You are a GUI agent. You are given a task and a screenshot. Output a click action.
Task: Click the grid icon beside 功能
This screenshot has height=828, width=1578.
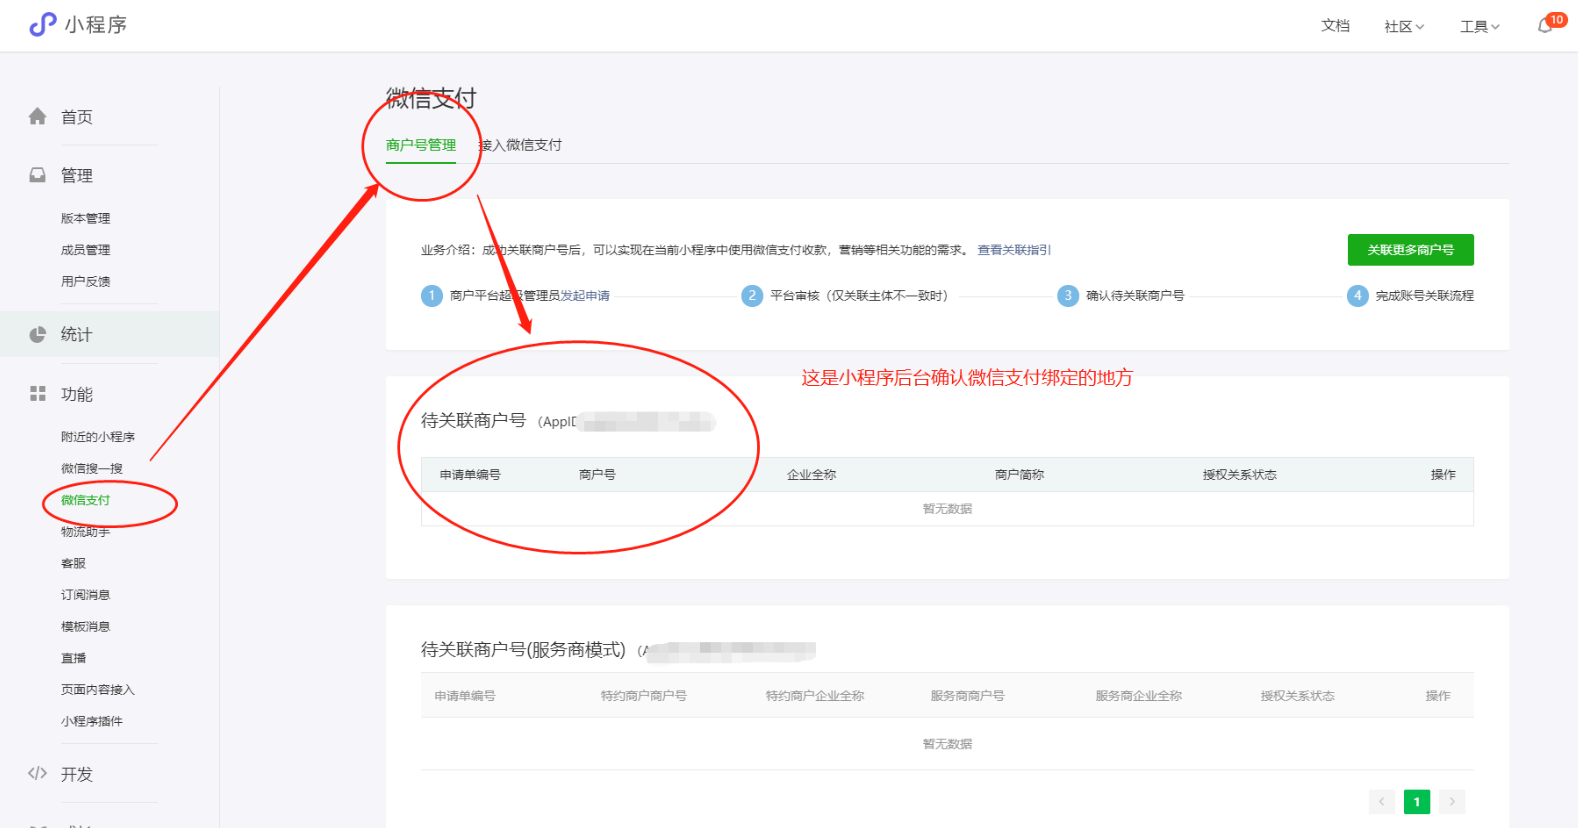[x=38, y=394]
